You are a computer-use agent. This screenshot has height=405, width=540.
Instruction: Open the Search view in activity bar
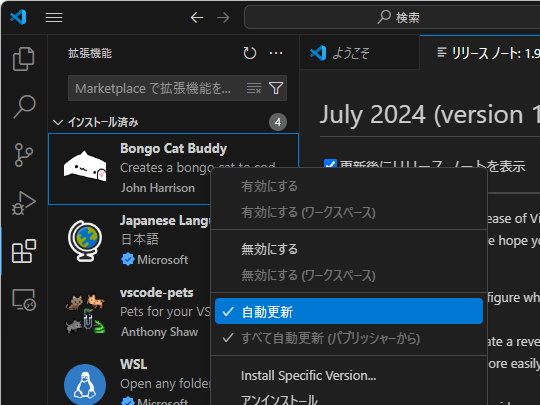click(24, 106)
